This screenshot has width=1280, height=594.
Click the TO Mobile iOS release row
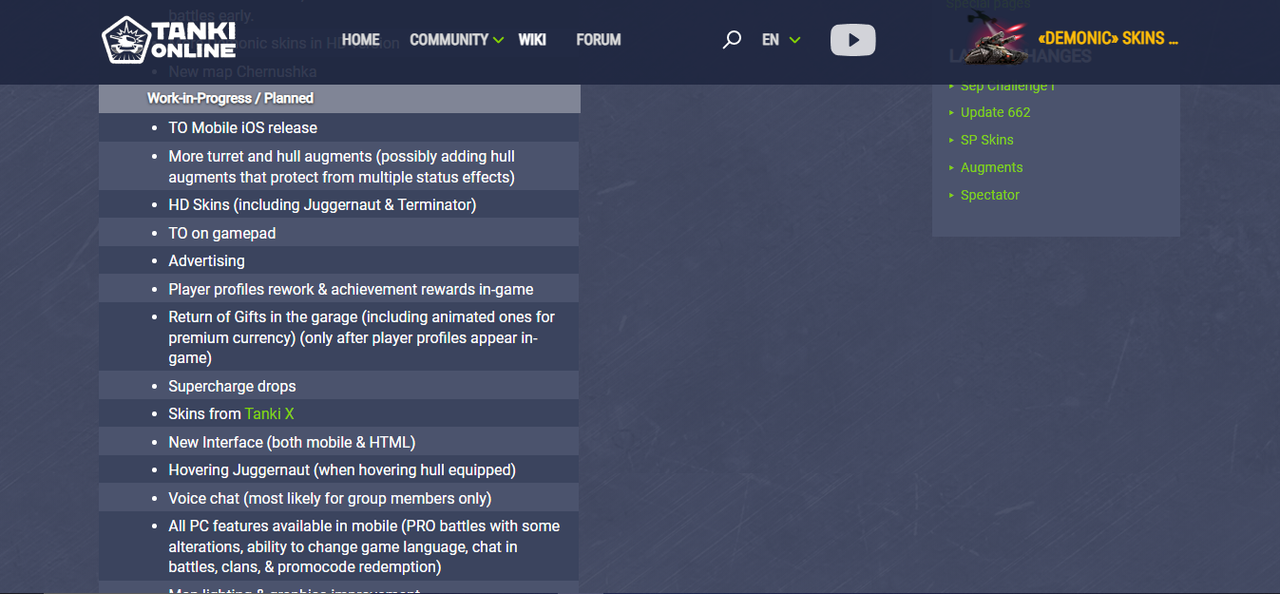pos(339,128)
